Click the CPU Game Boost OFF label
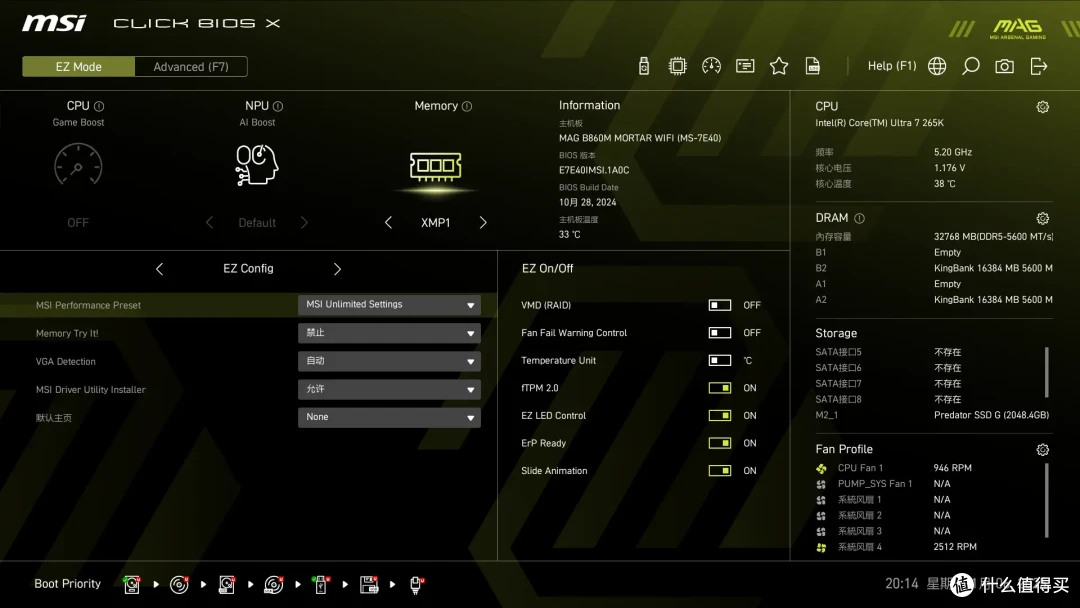Screen dimensions: 1080x608 (78, 222)
